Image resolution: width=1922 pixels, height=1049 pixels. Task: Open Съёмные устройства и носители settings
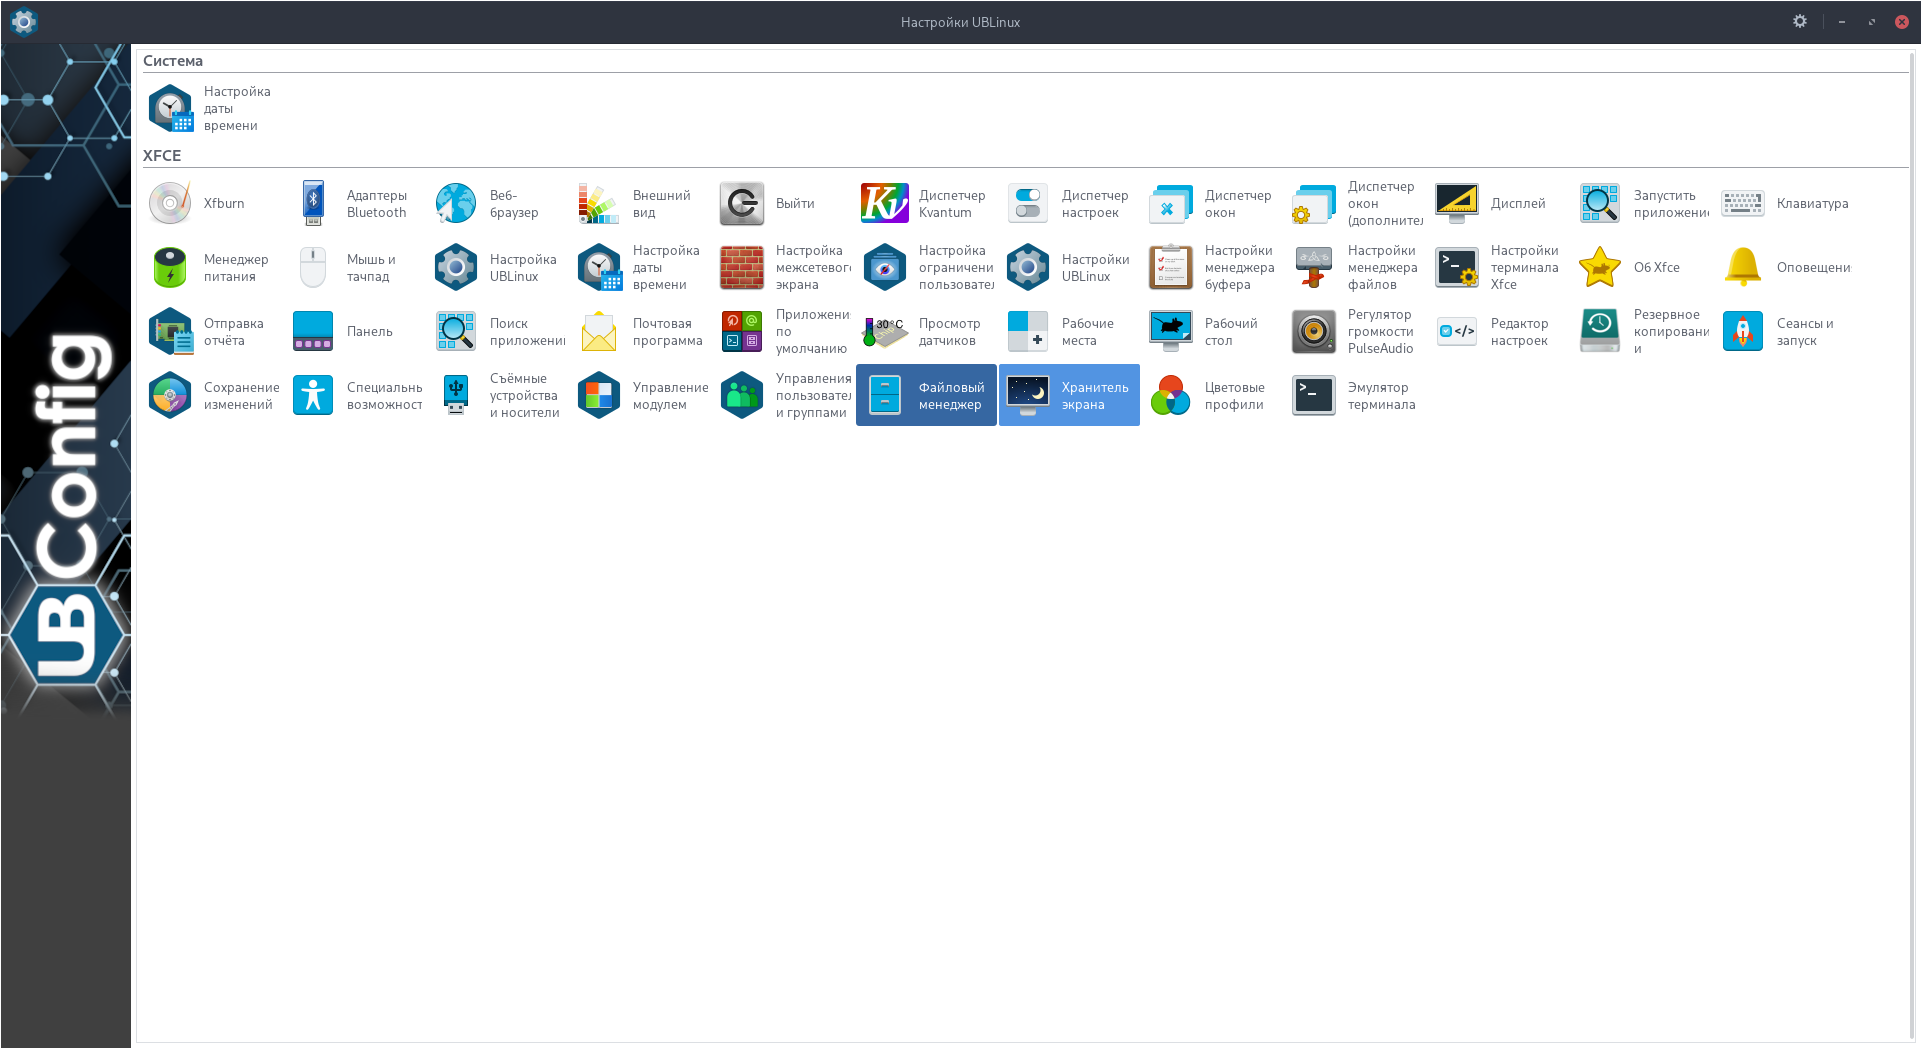tap(498, 396)
